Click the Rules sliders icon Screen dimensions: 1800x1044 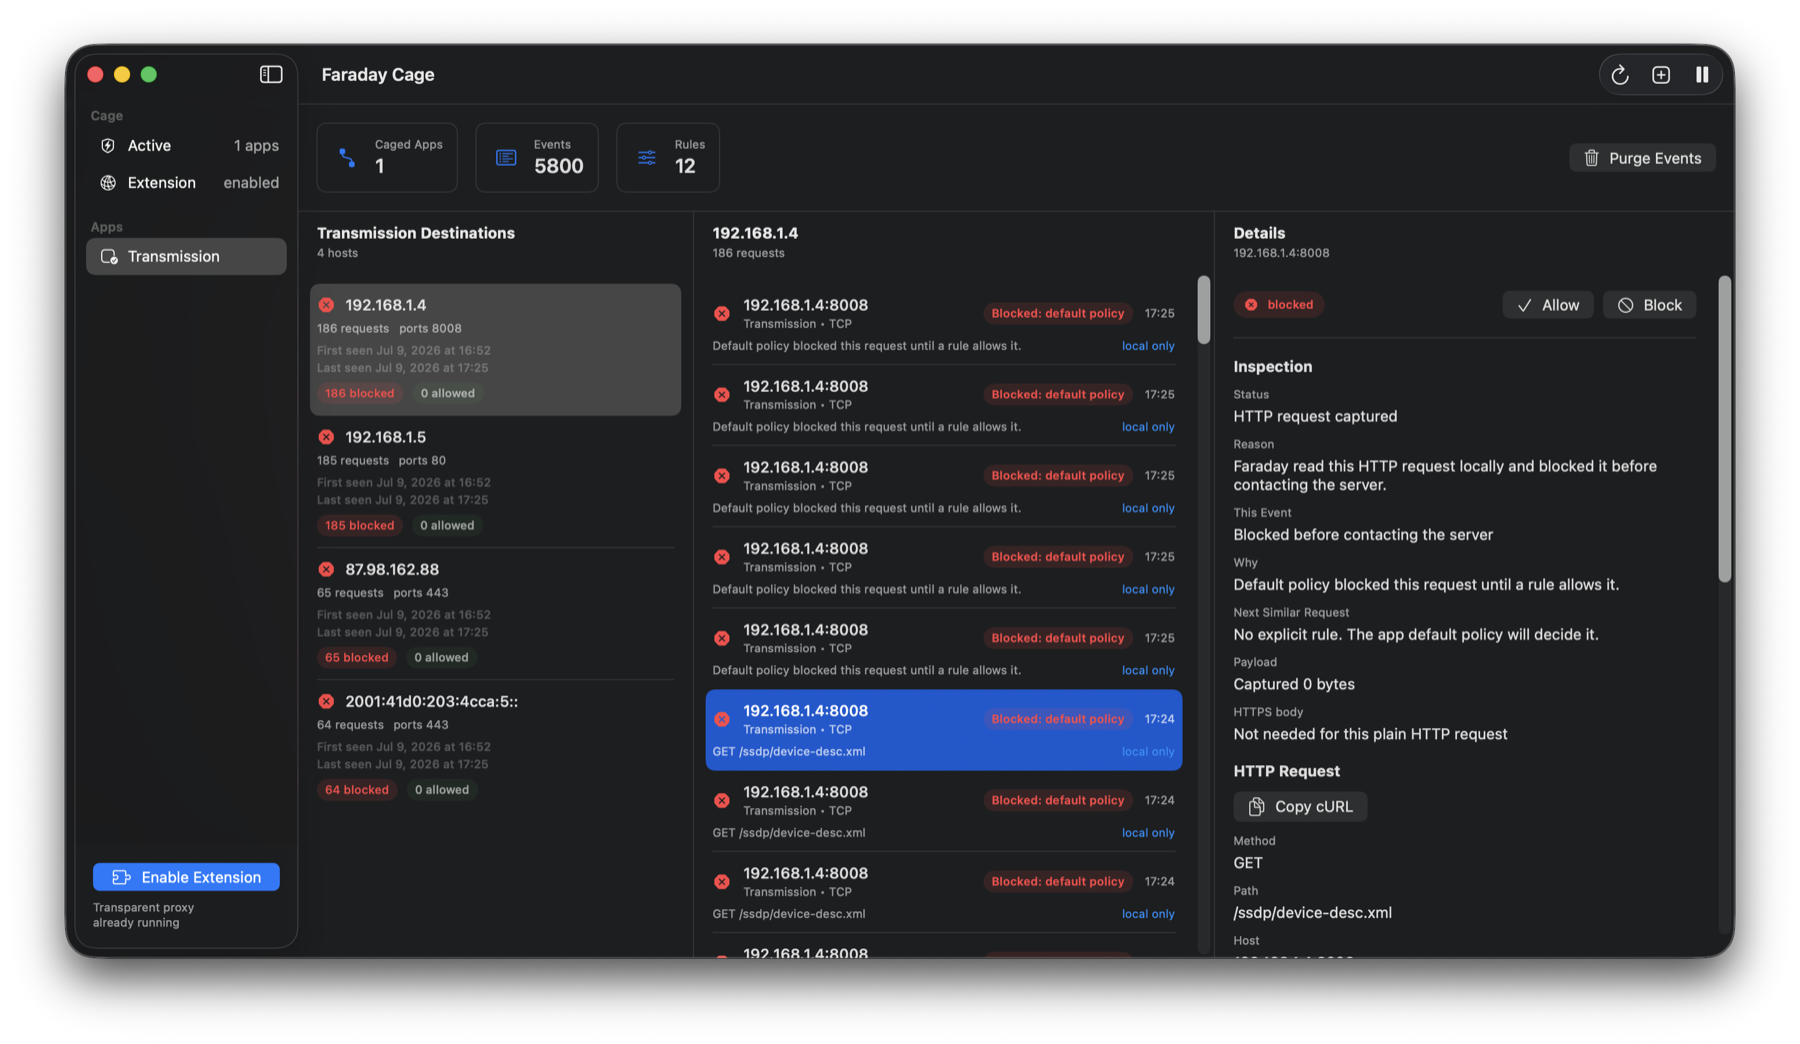tap(647, 157)
